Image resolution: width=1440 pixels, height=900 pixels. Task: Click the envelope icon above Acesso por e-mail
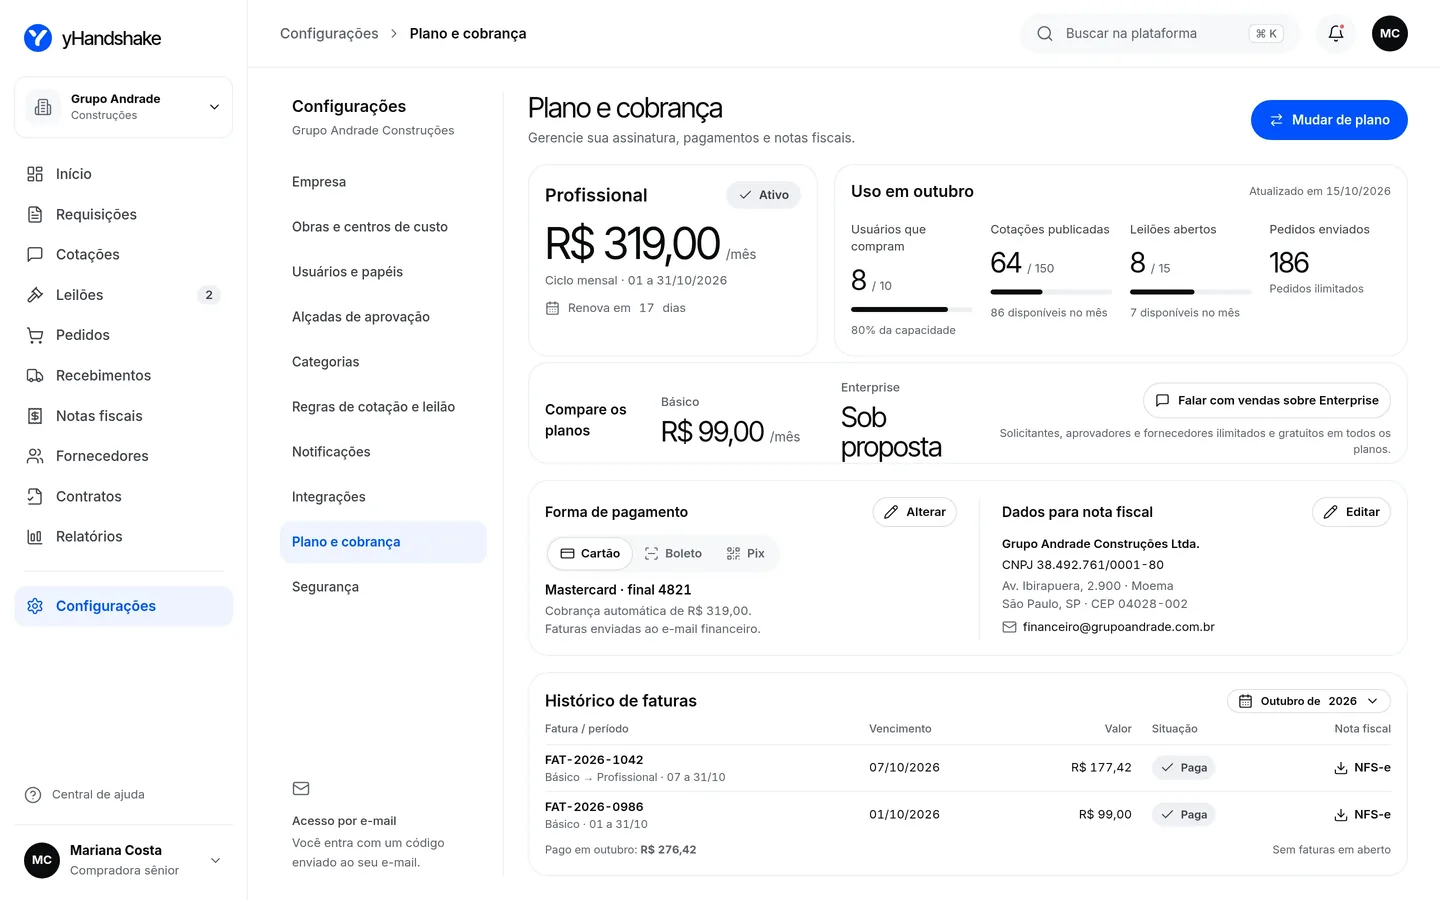pos(301,789)
